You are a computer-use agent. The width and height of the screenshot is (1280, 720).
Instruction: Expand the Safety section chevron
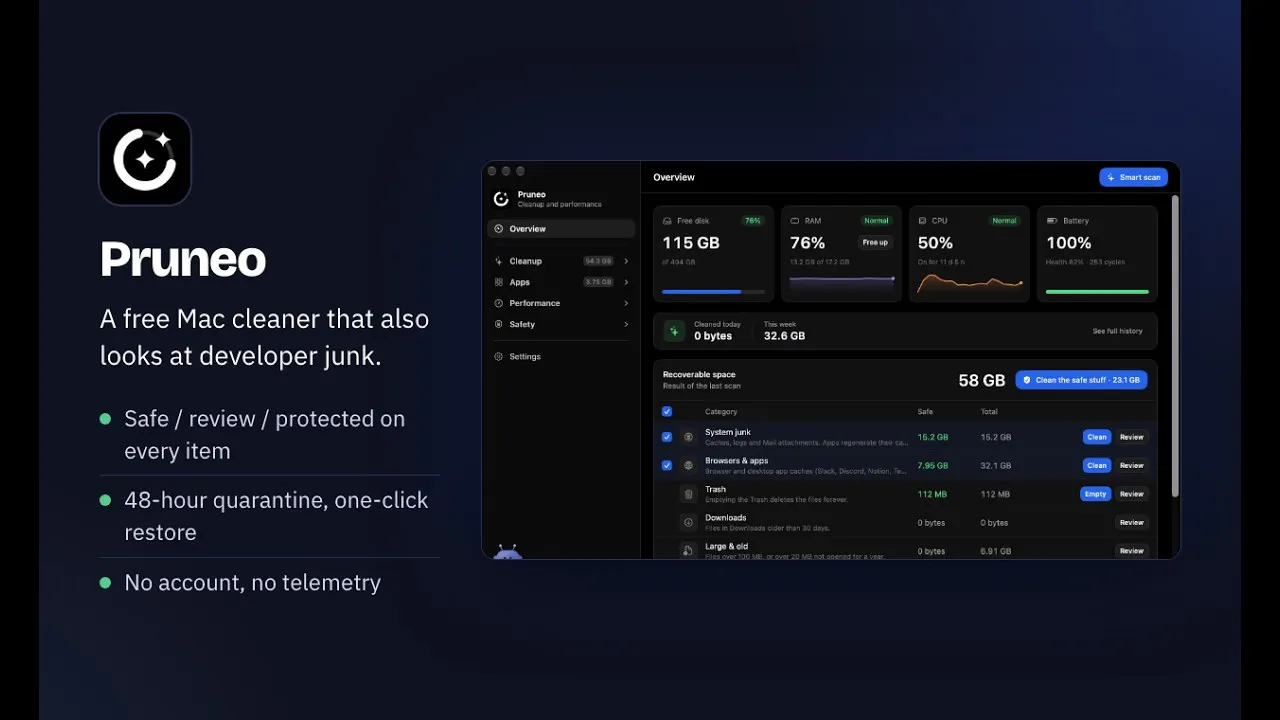pos(626,324)
